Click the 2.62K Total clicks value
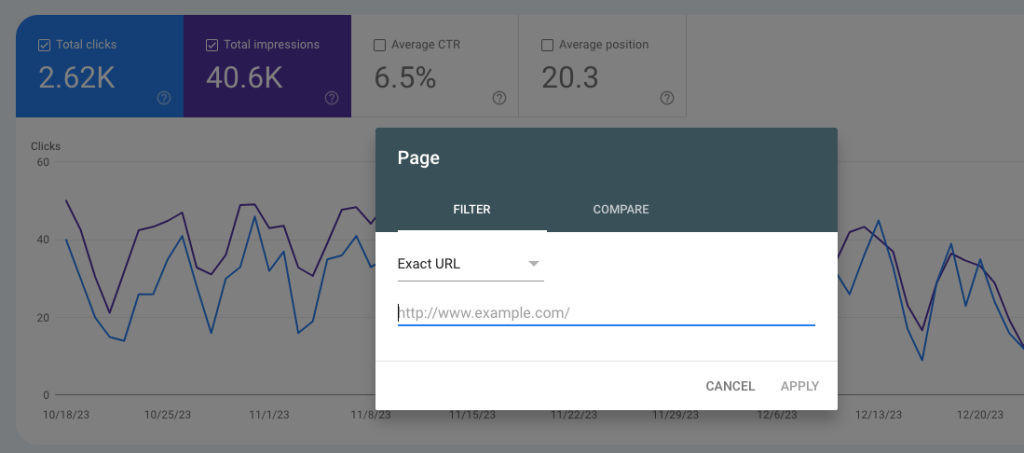The height and width of the screenshot is (453, 1024). point(77,78)
